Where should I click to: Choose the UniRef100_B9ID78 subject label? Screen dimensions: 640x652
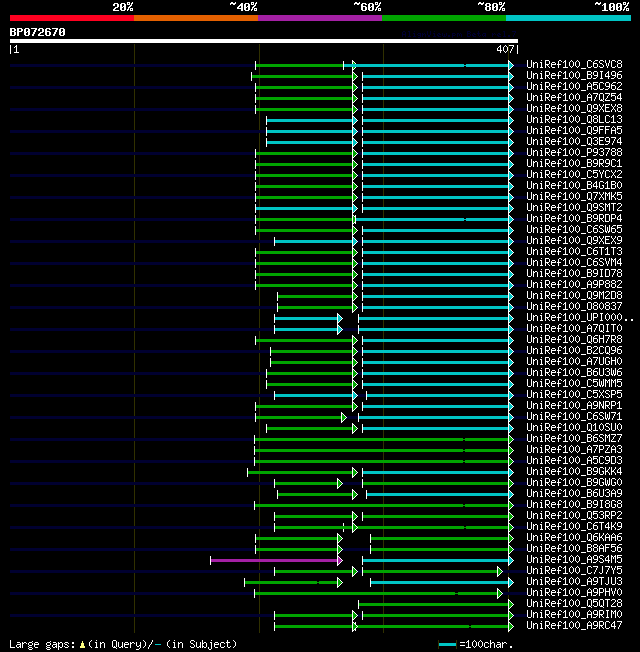coord(574,274)
